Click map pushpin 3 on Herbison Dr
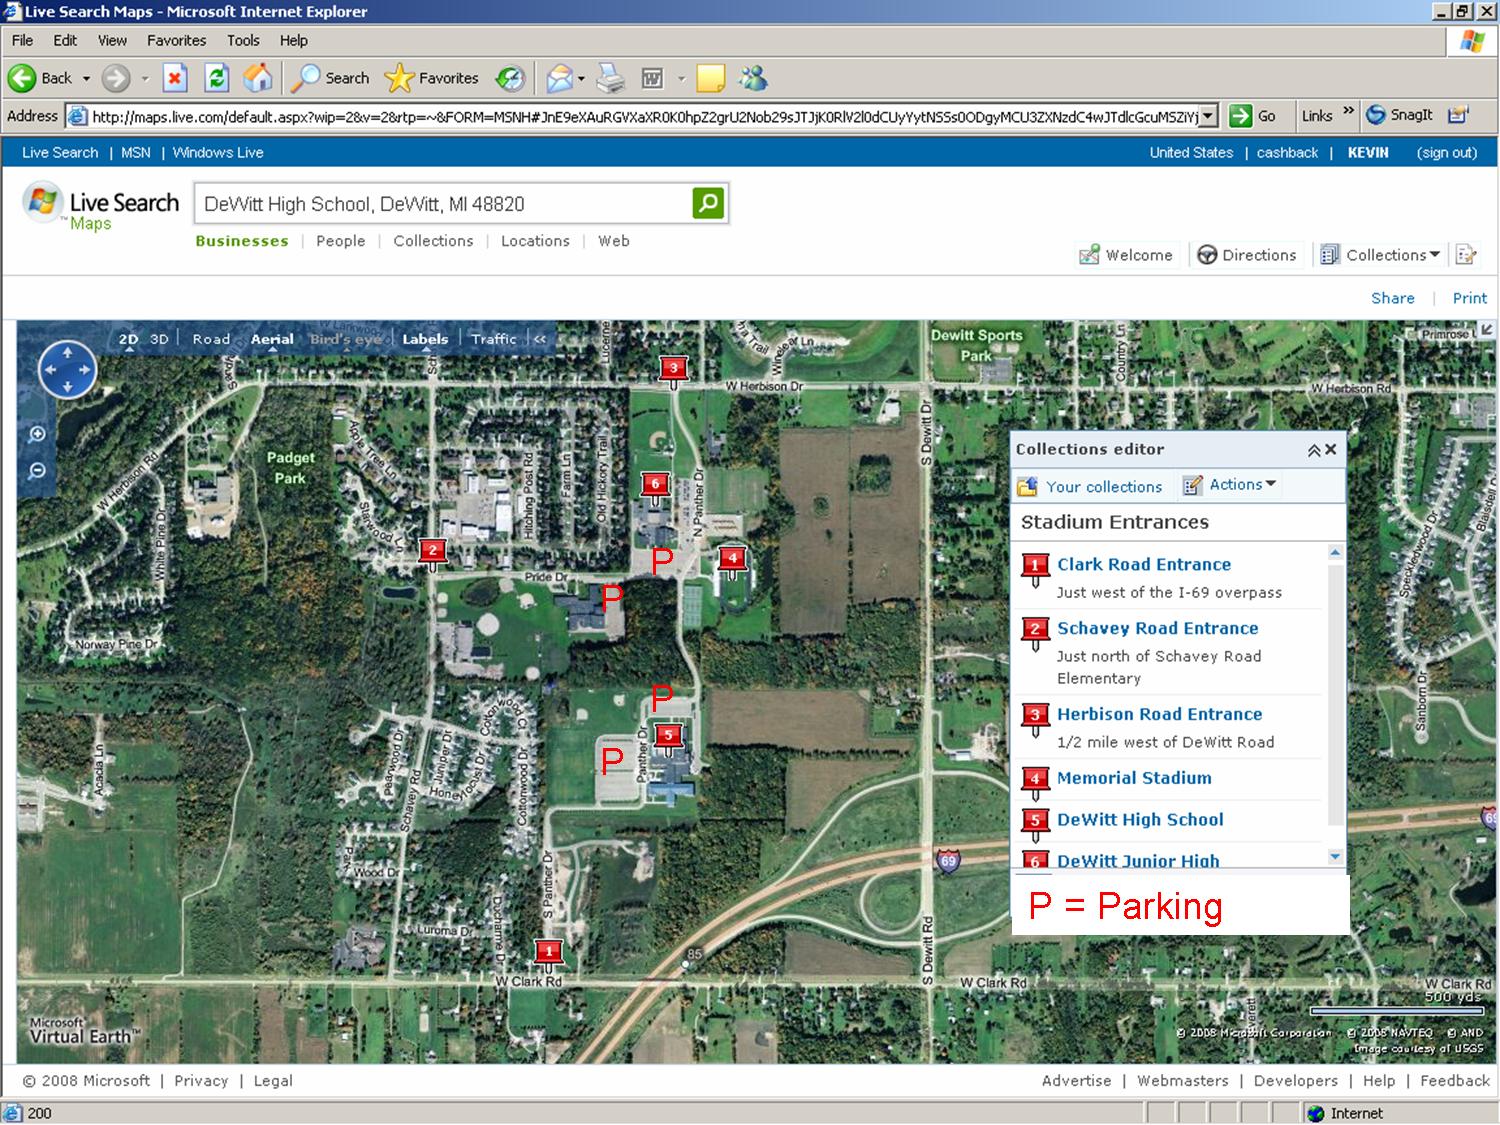The height and width of the screenshot is (1125, 1500). 674,371
